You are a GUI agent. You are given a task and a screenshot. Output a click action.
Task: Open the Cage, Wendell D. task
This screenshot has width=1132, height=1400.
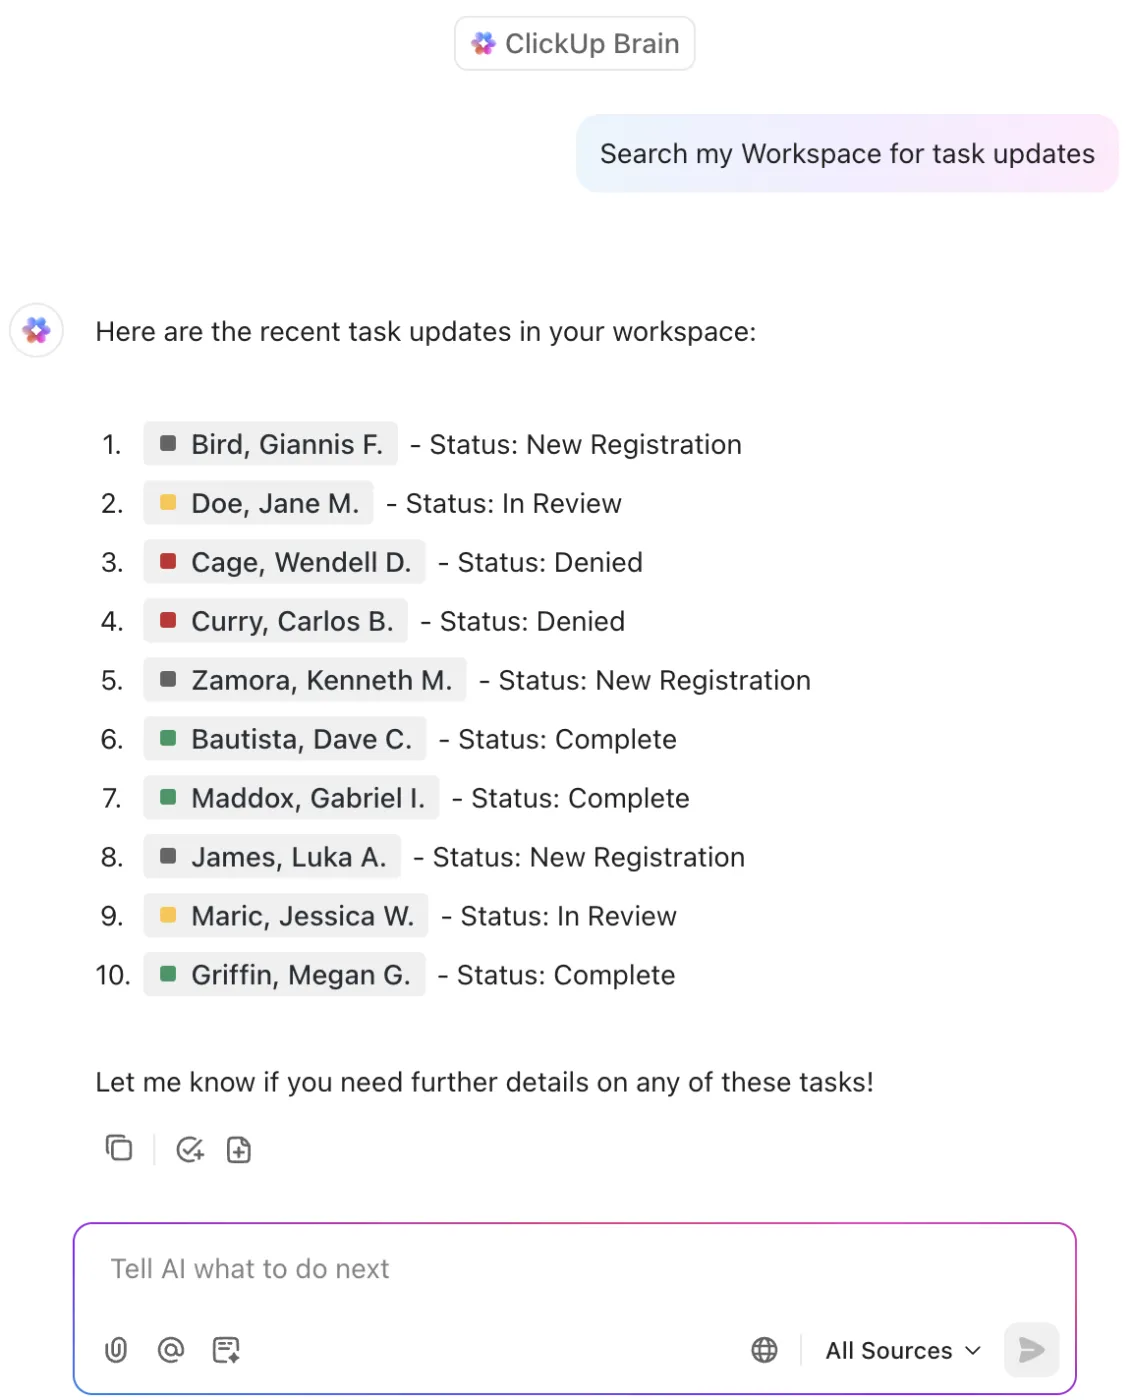284,562
